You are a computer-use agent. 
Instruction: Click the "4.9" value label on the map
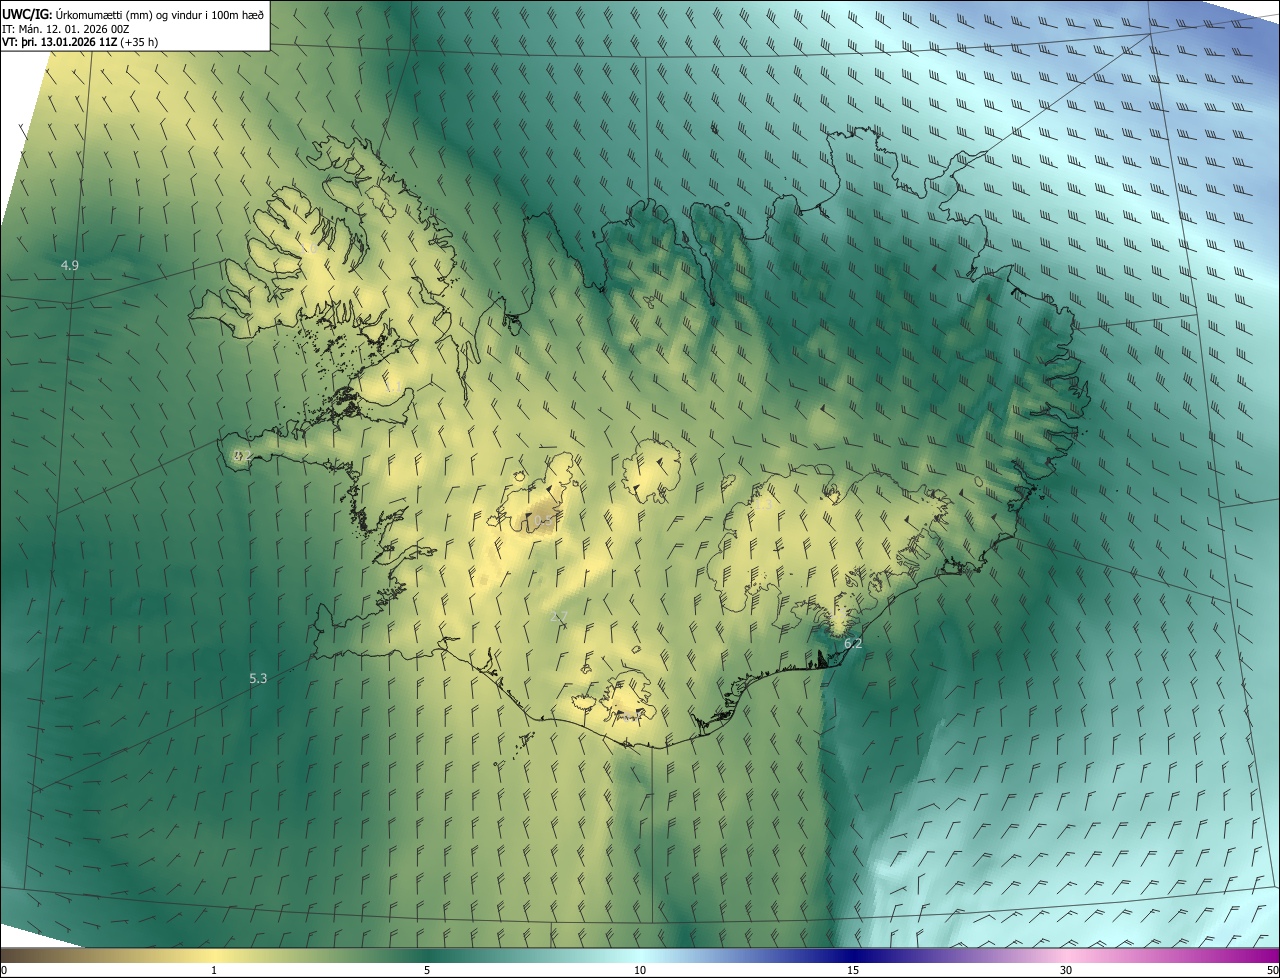pos(69,265)
